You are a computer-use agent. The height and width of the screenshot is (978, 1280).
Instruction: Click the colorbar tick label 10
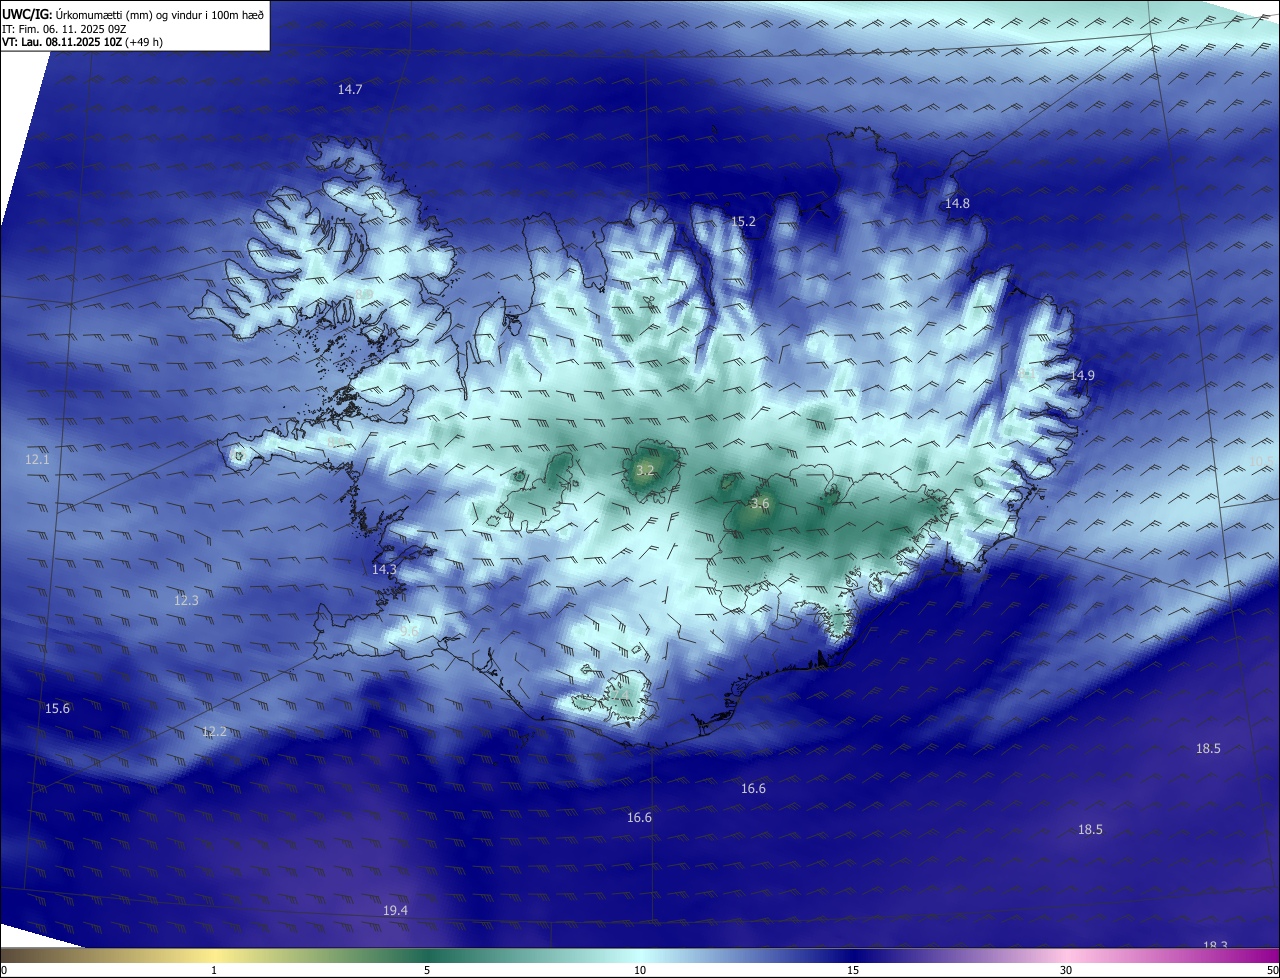coord(640,970)
